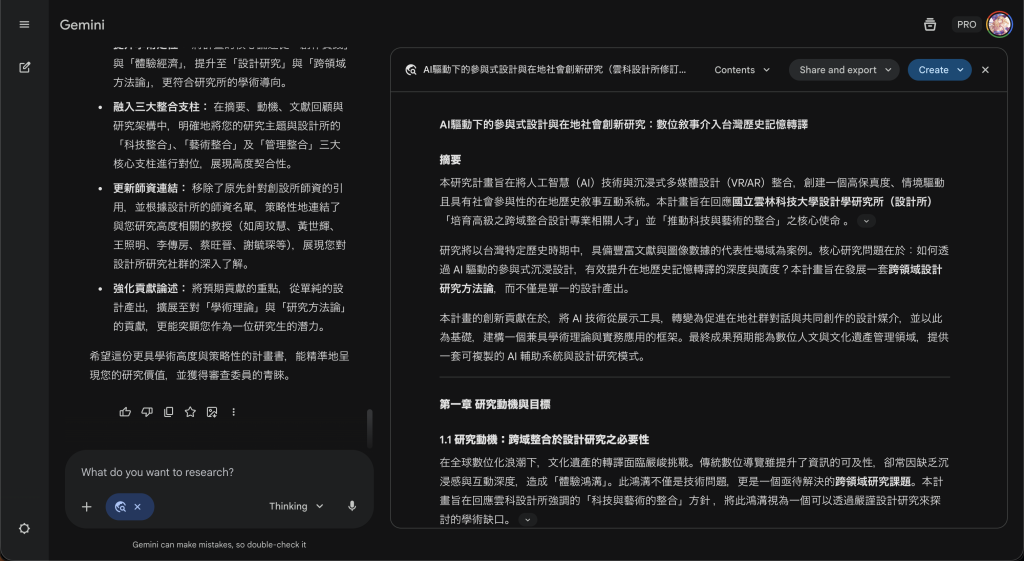Remove the Deep Research chip
Image resolution: width=1024 pixels, height=561 pixels.
click(137, 507)
